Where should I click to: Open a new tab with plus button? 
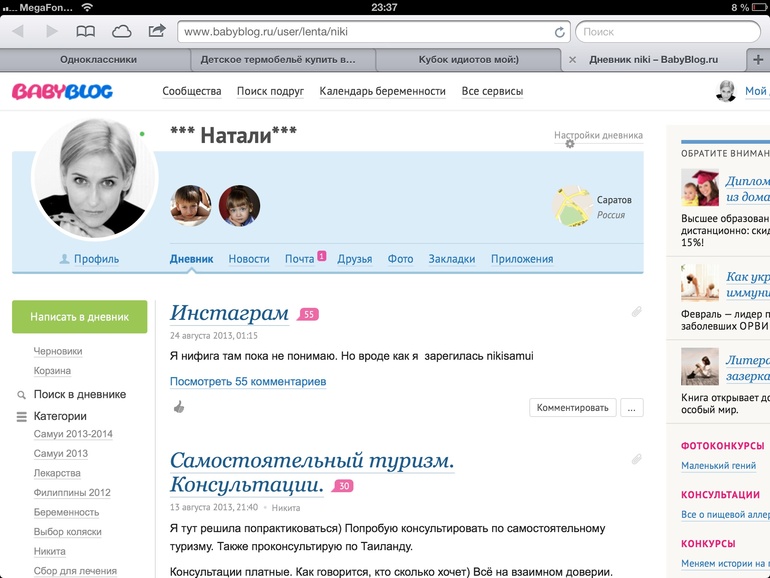(x=758, y=60)
